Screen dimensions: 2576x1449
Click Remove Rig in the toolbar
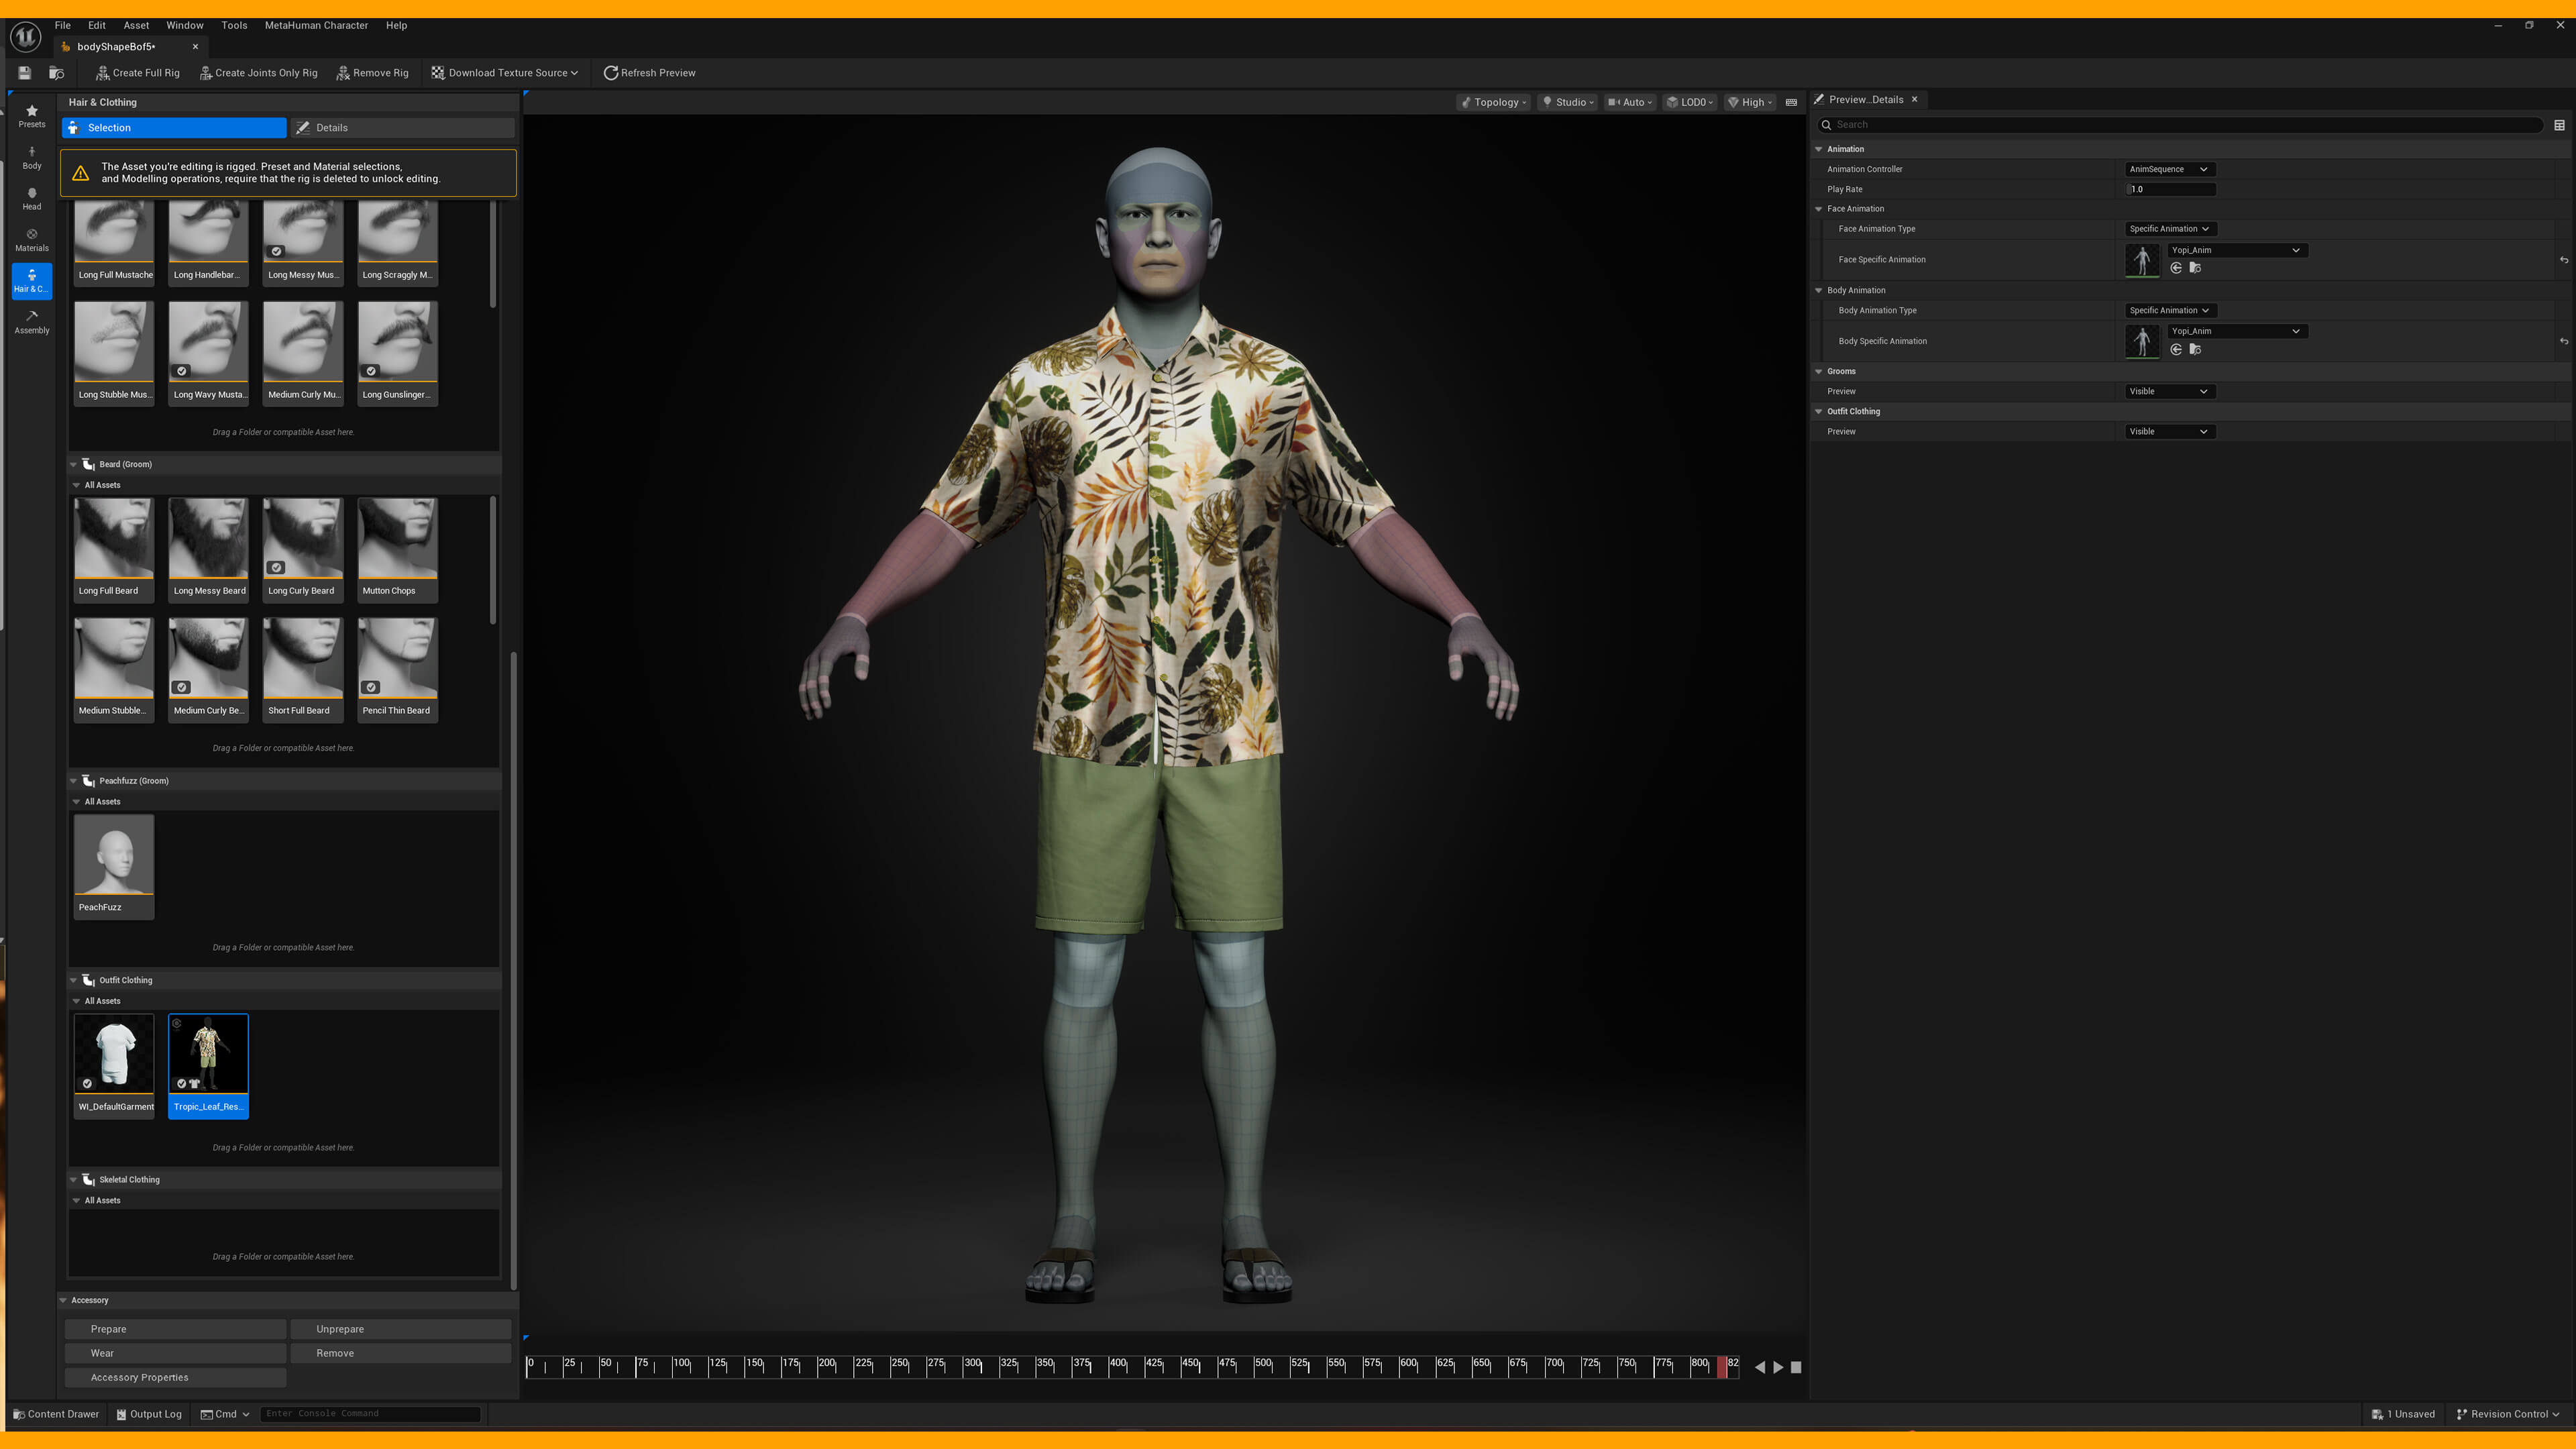coord(373,73)
